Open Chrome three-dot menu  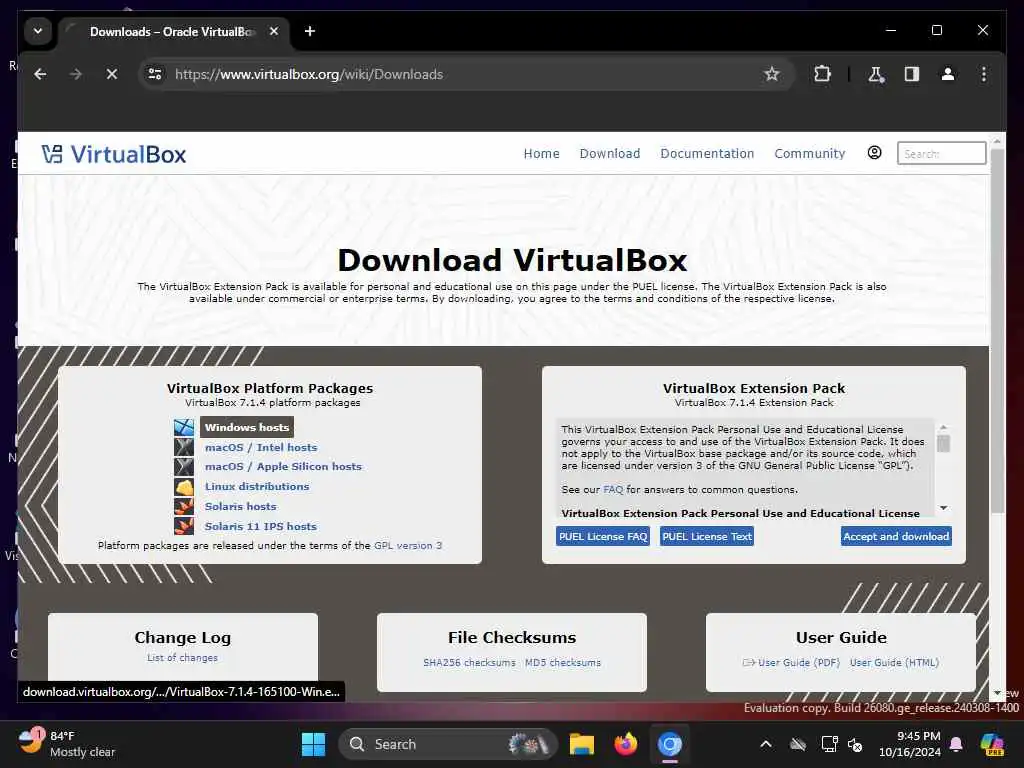[x=984, y=74]
